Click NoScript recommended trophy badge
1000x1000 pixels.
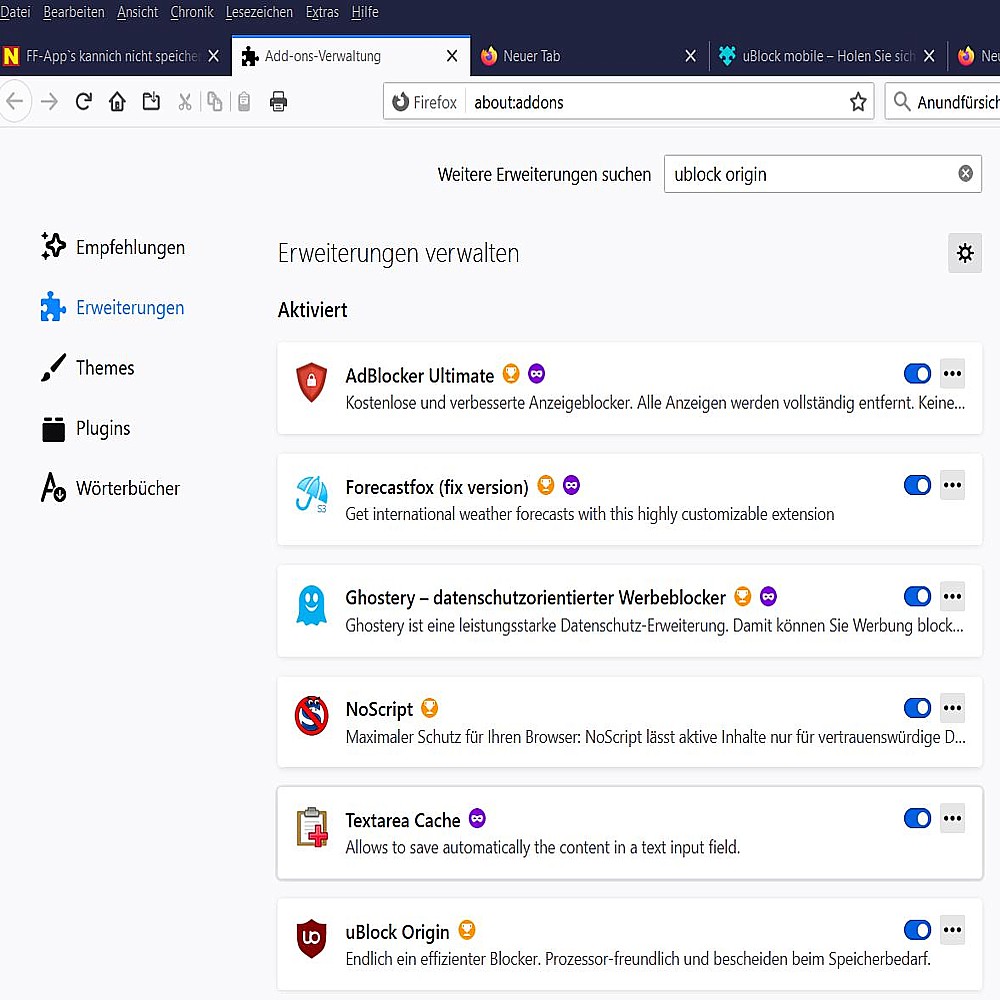click(x=430, y=708)
